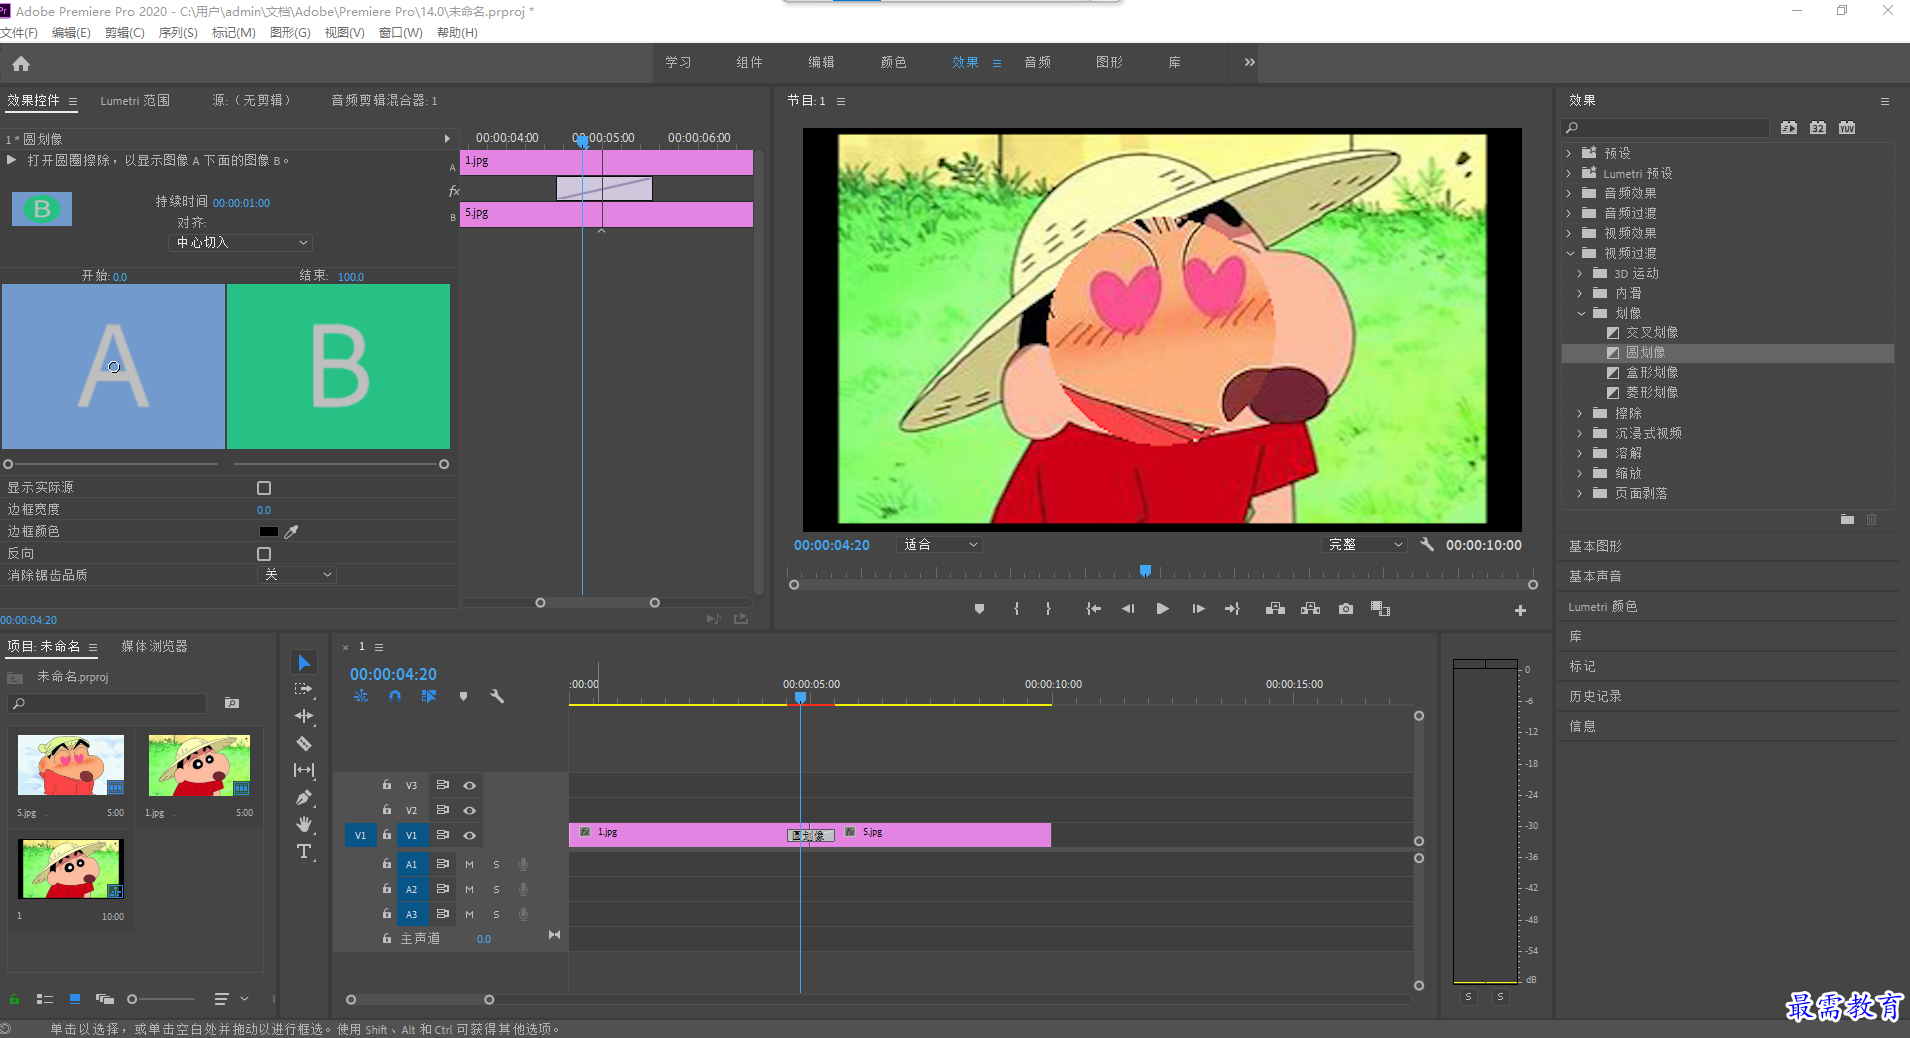The width and height of the screenshot is (1910, 1038).
Task: Open playback resolution Full dropdown
Action: coord(1365,545)
